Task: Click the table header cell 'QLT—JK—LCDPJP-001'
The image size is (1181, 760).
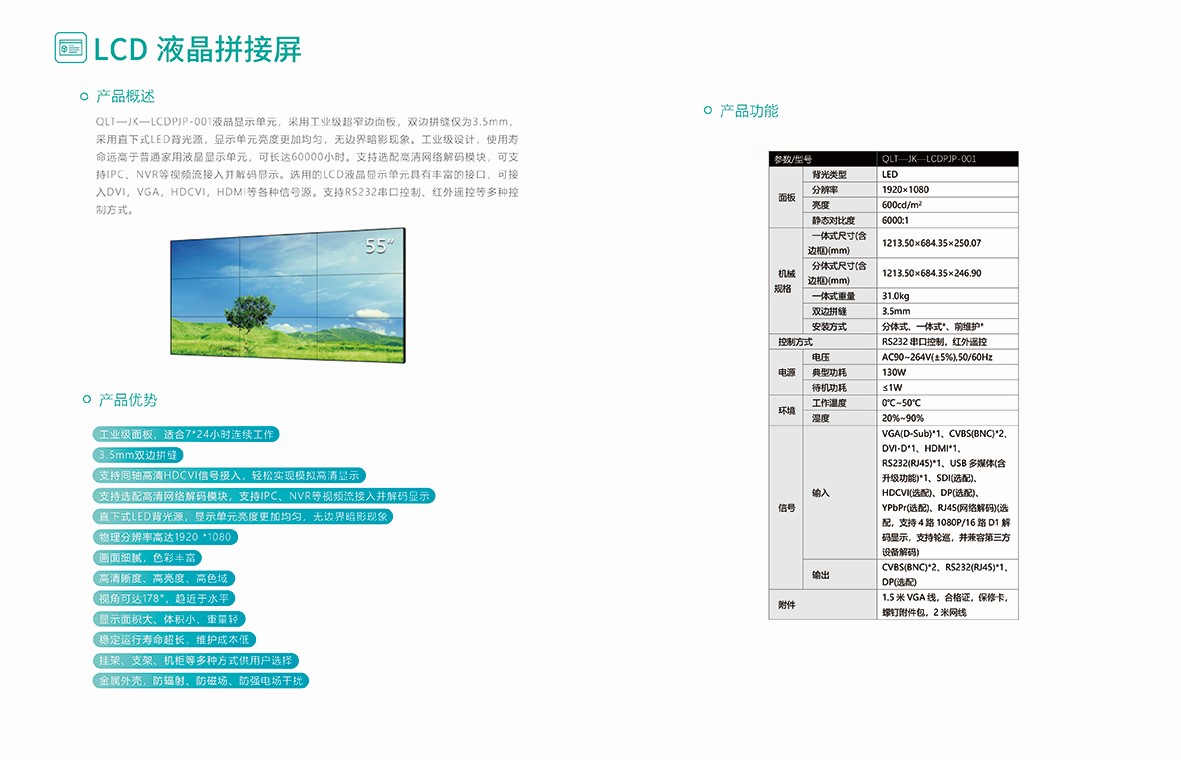Action: 948,159
